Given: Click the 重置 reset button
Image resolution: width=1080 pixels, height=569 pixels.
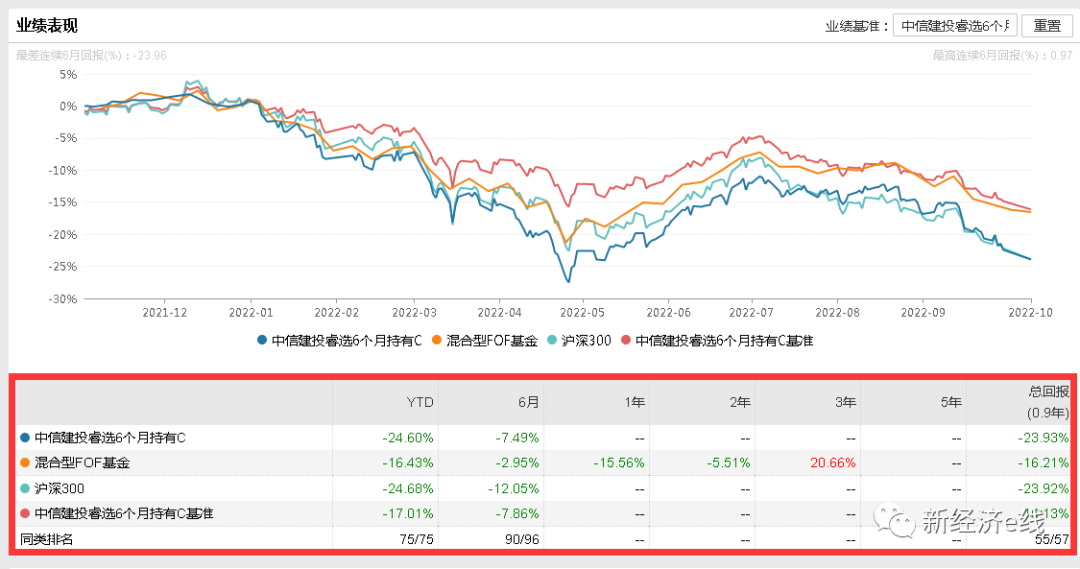Looking at the screenshot, I should pyautogui.click(x=1047, y=26).
